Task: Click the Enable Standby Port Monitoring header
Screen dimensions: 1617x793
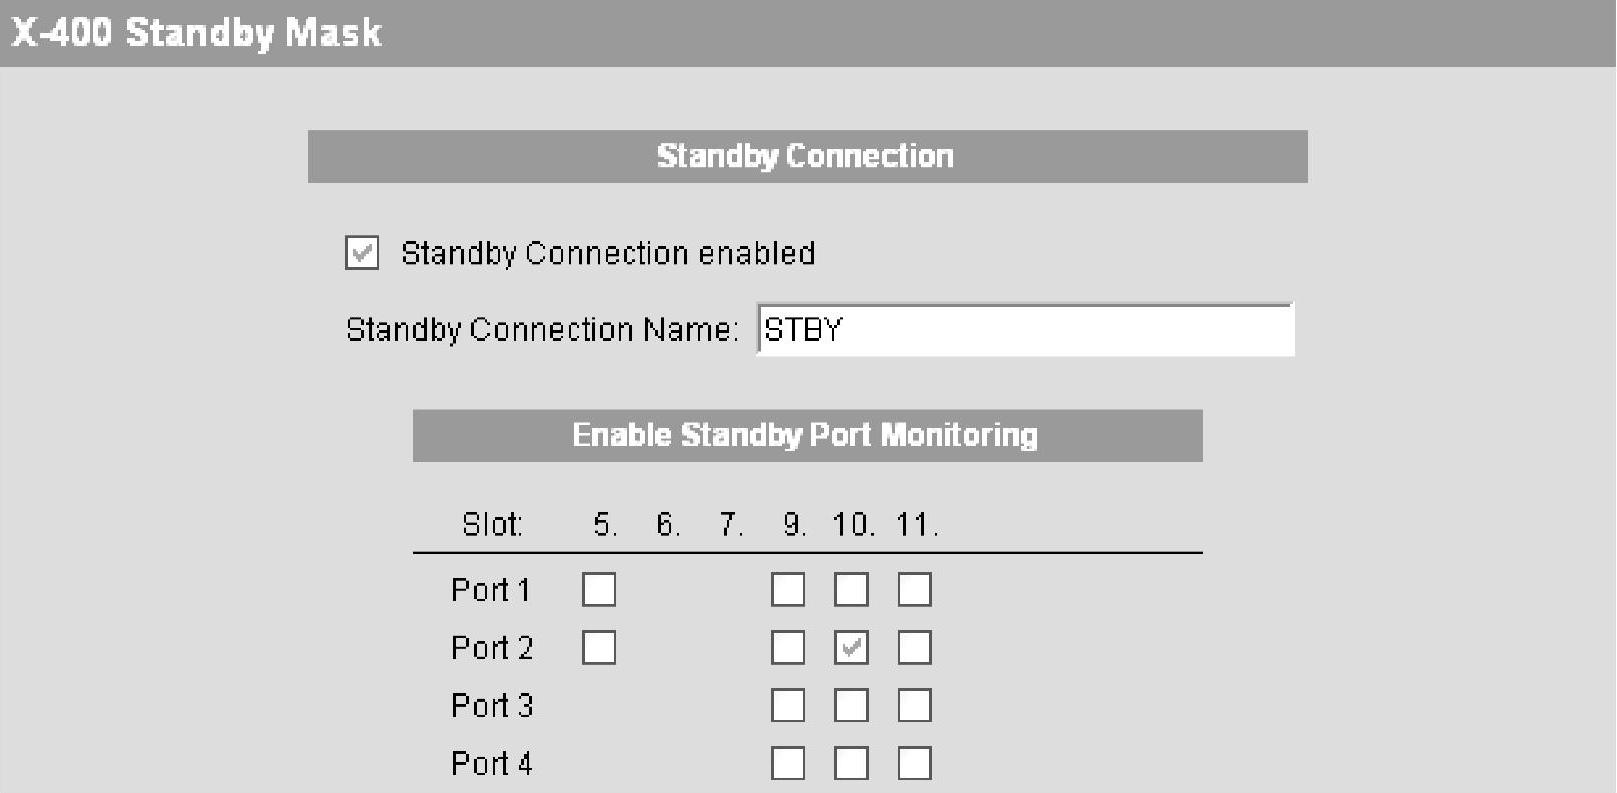Action: pos(806,435)
